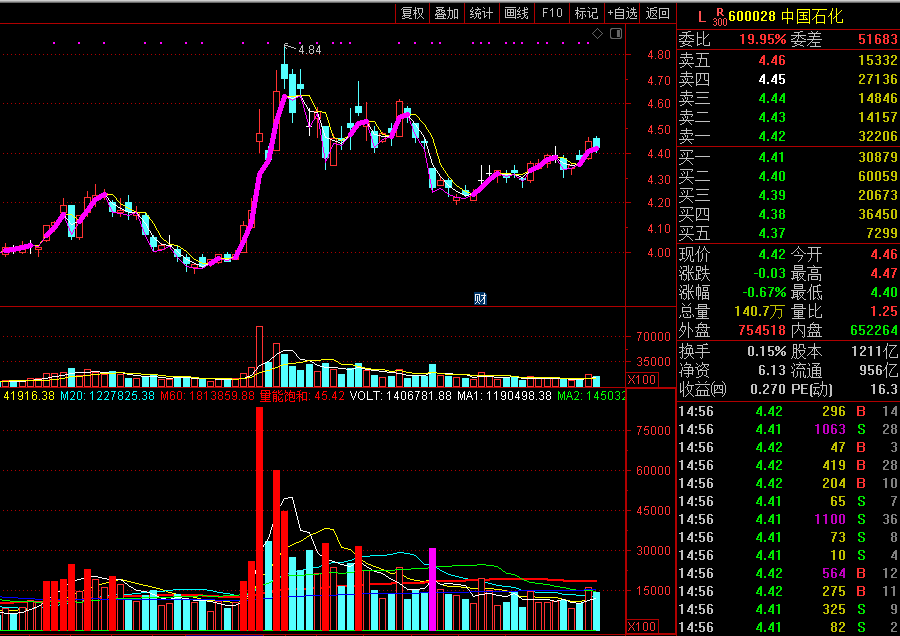Click the R 300 badge beside stock code
The height and width of the screenshot is (636, 900).
(720, 17)
